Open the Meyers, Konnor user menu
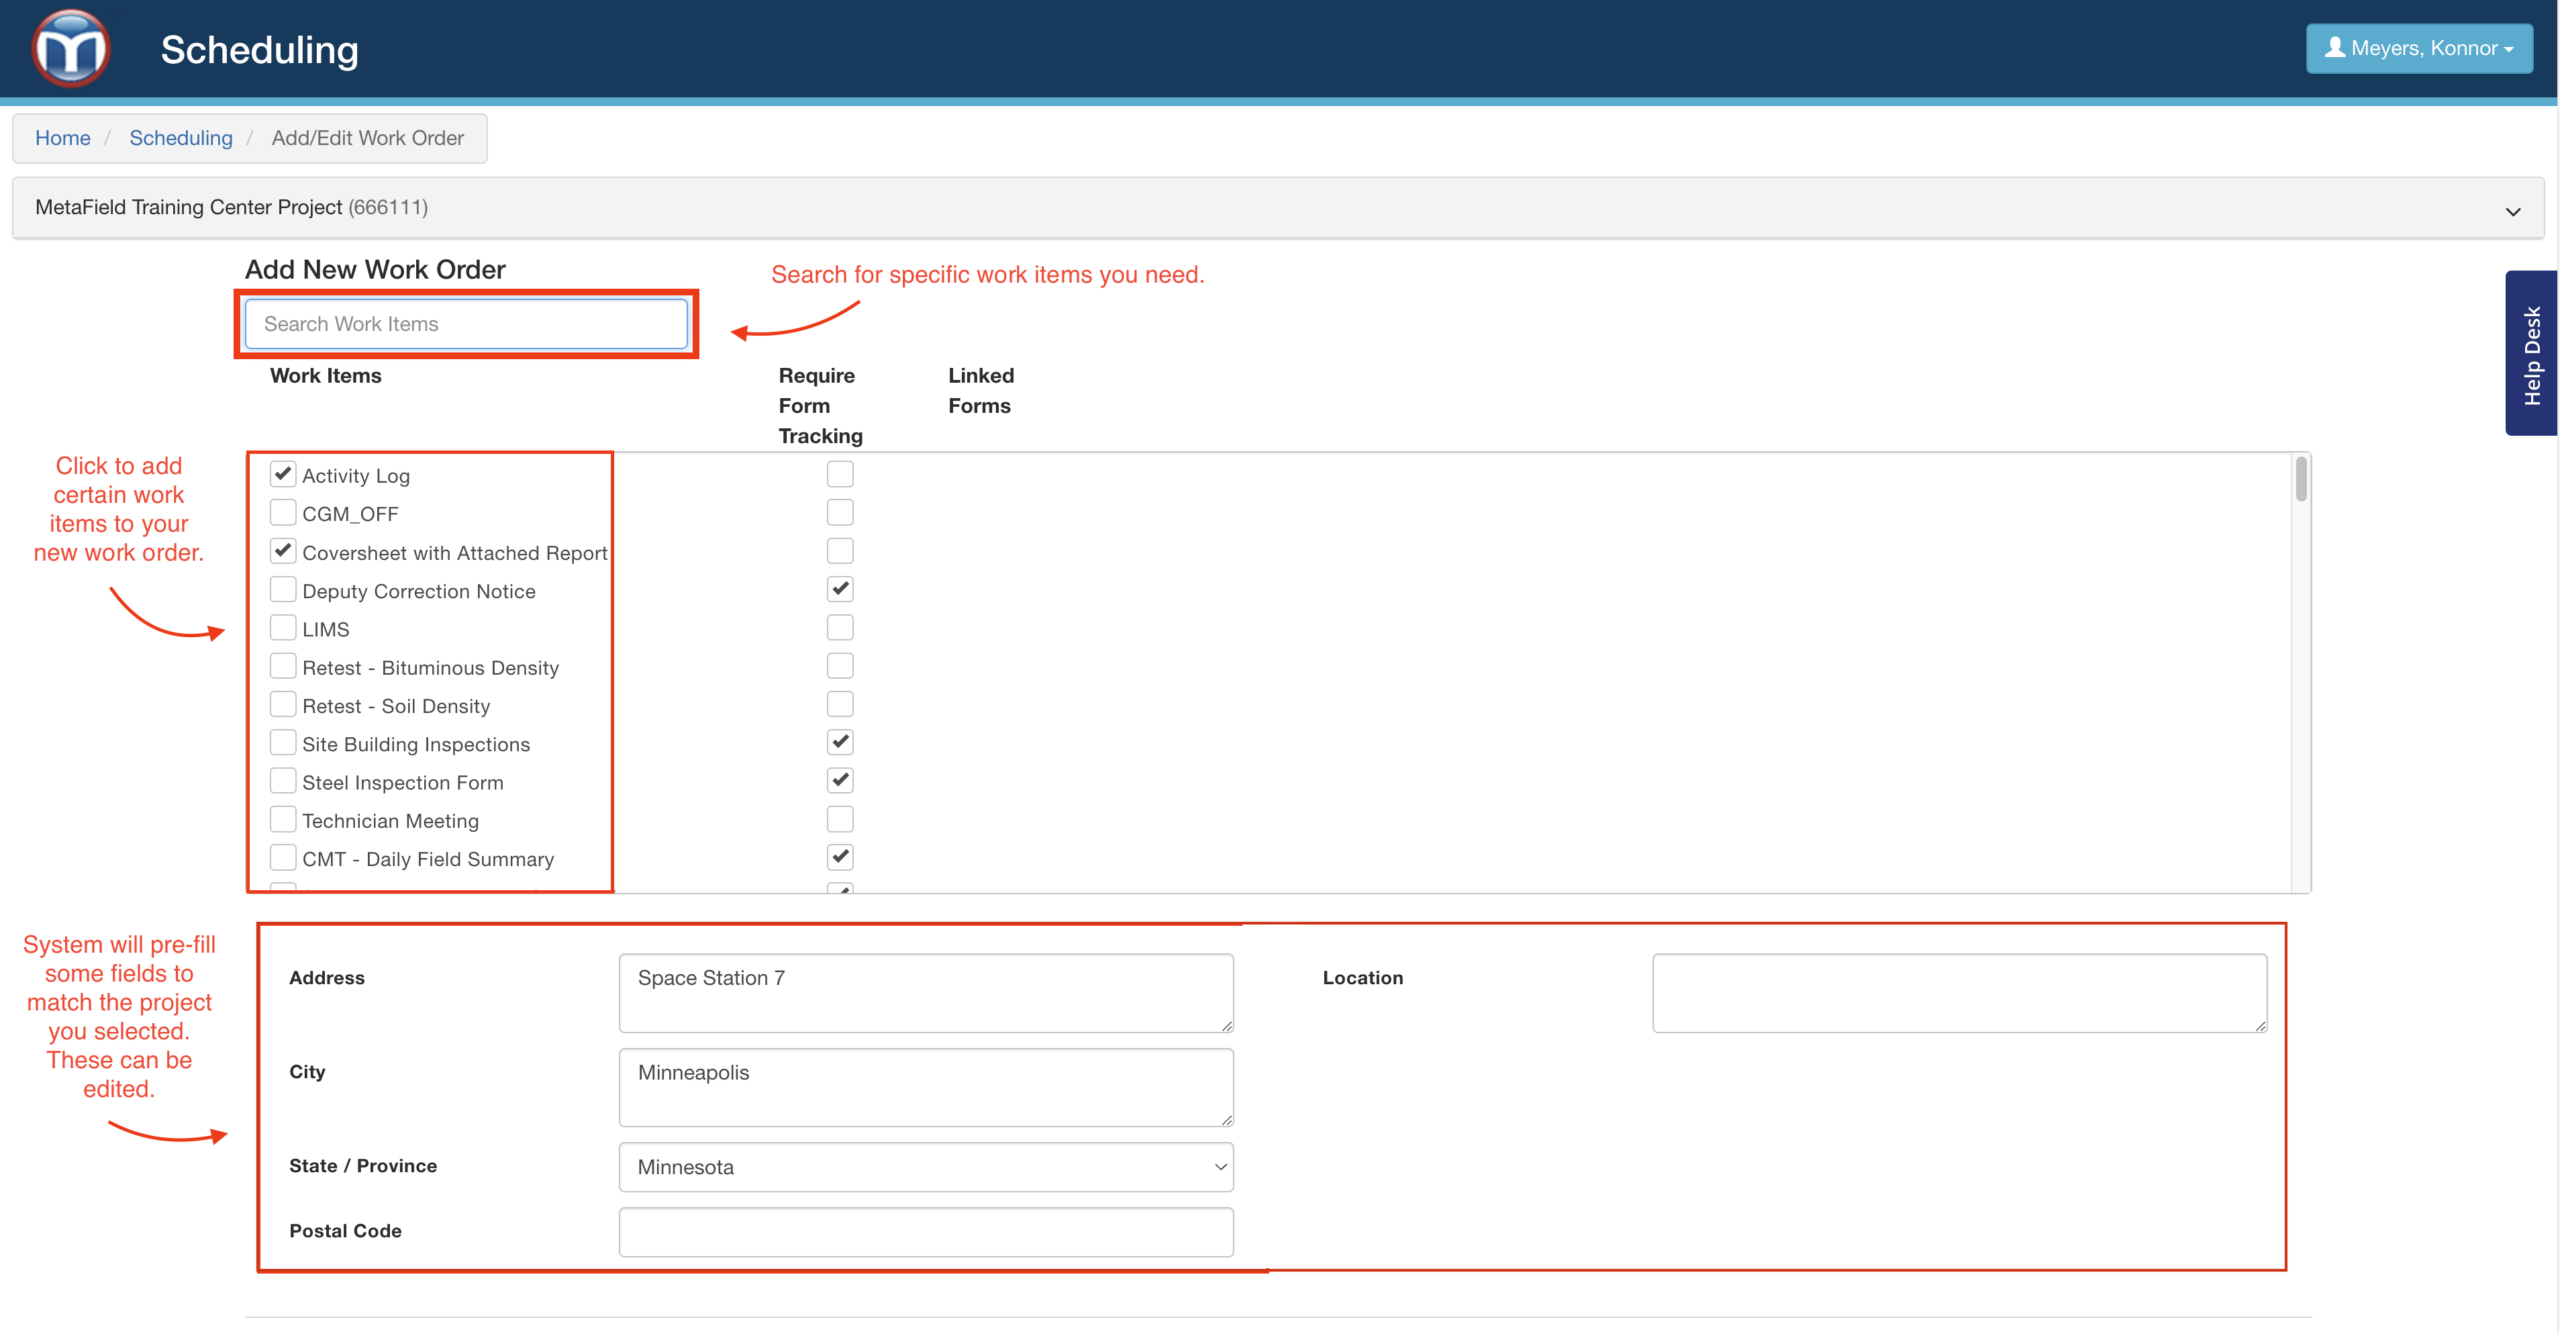2560x1332 pixels. coord(2418,48)
